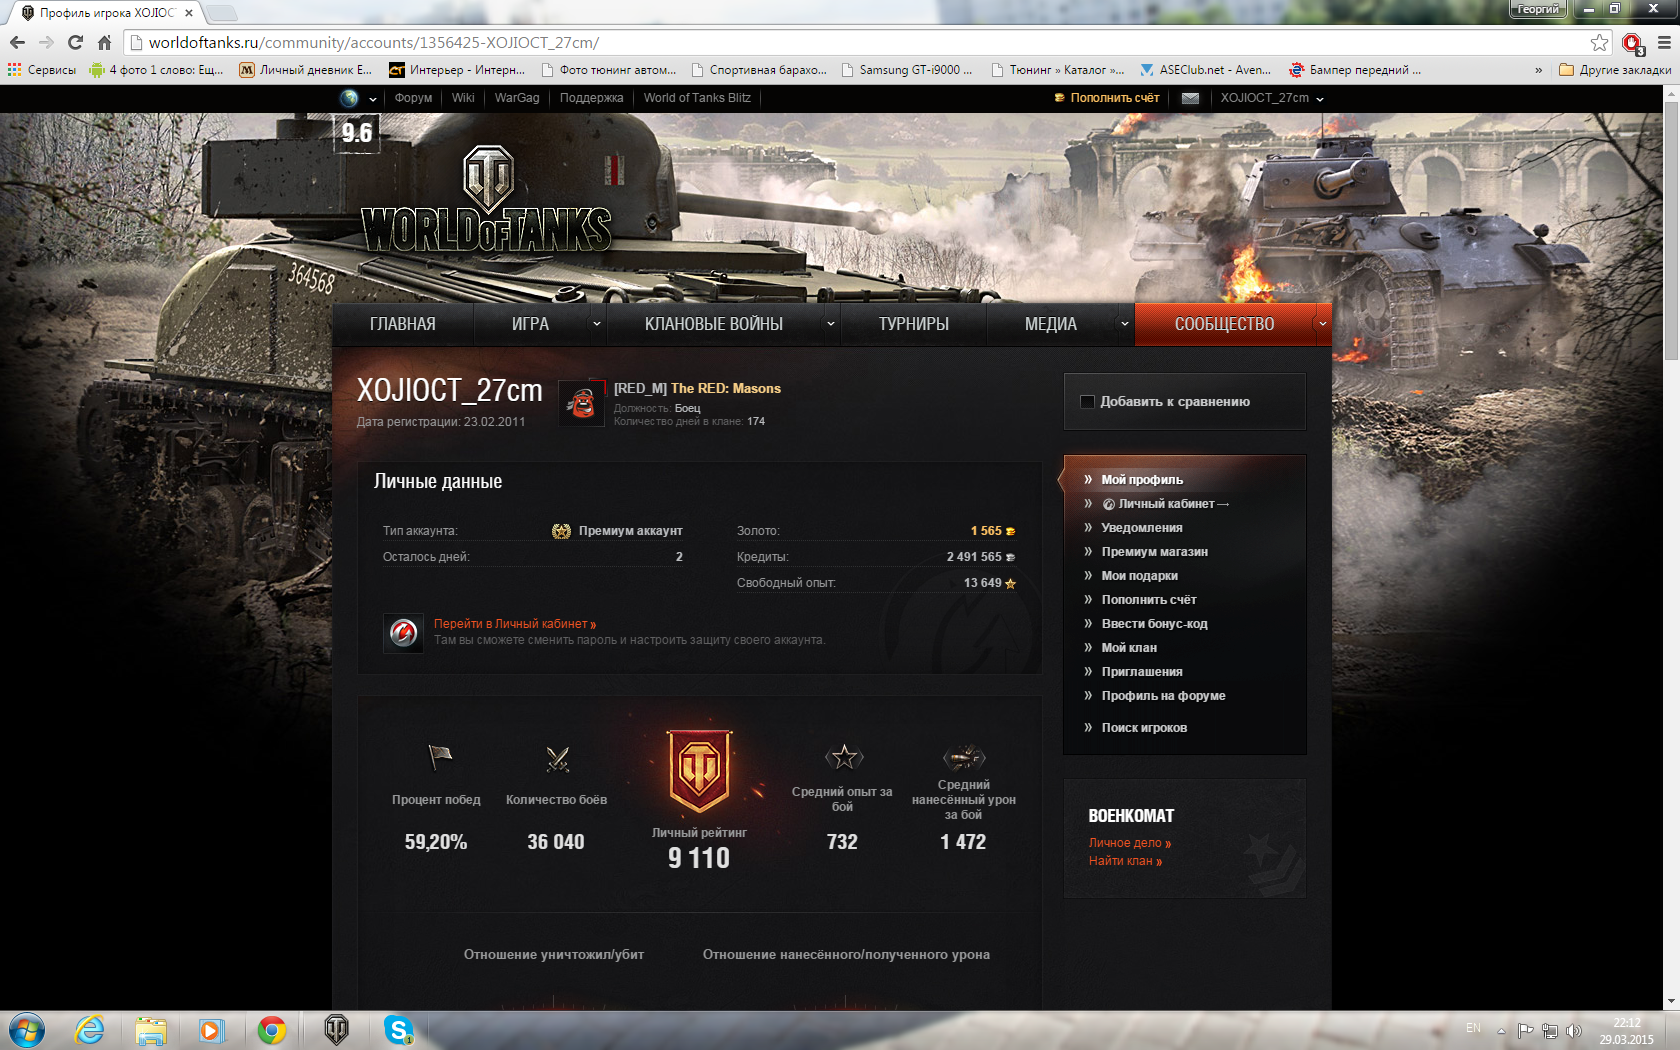This screenshot has width=1680, height=1050.
Task: Open the globe region selector icon
Action: 349,98
